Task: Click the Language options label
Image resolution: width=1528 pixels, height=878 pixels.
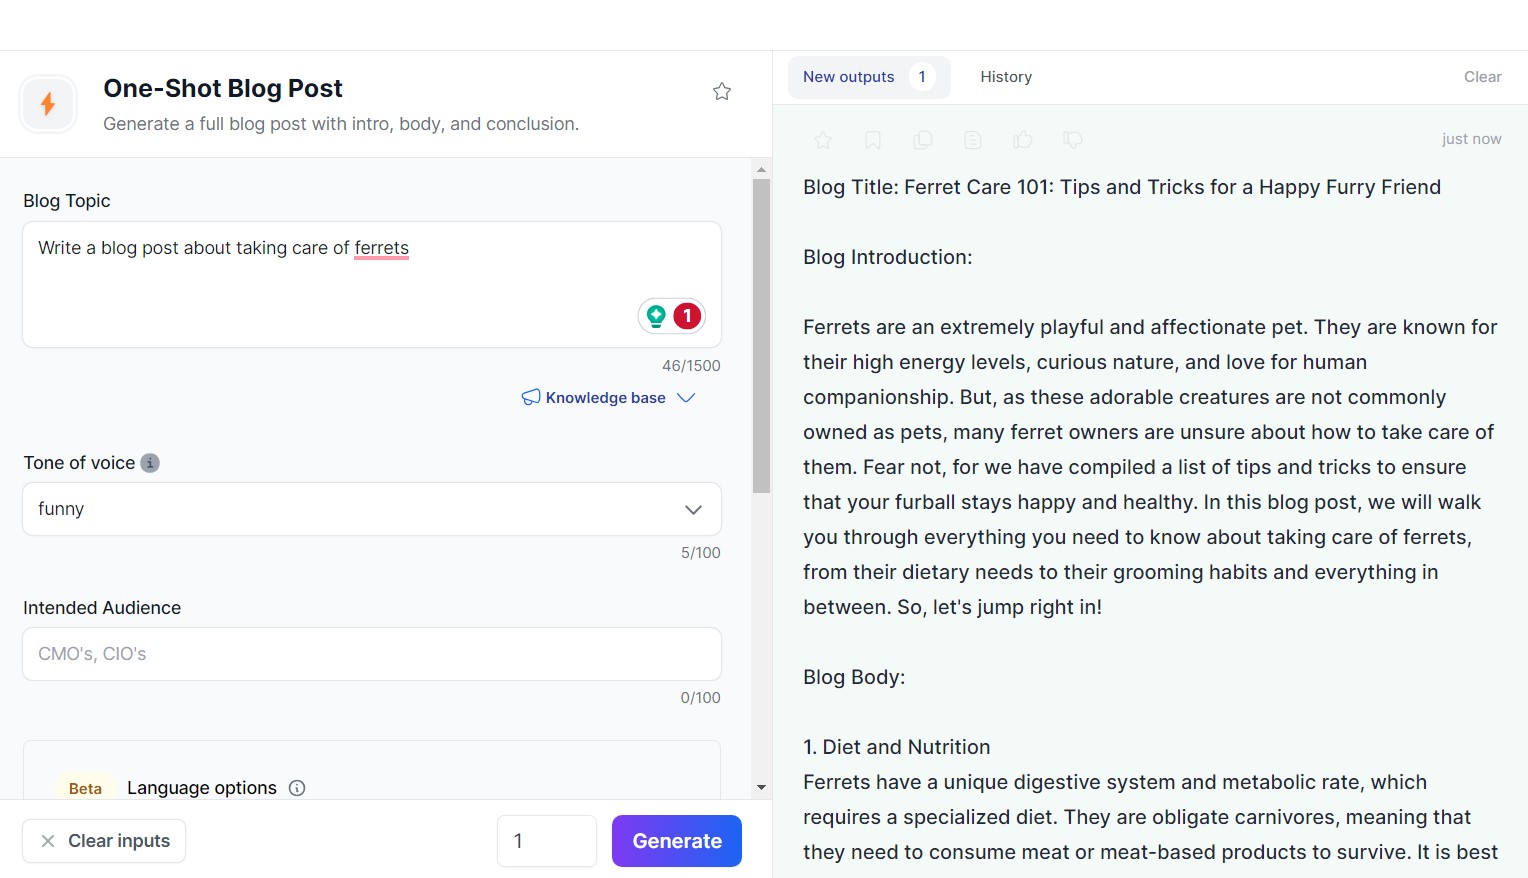Action: (202, 788)
